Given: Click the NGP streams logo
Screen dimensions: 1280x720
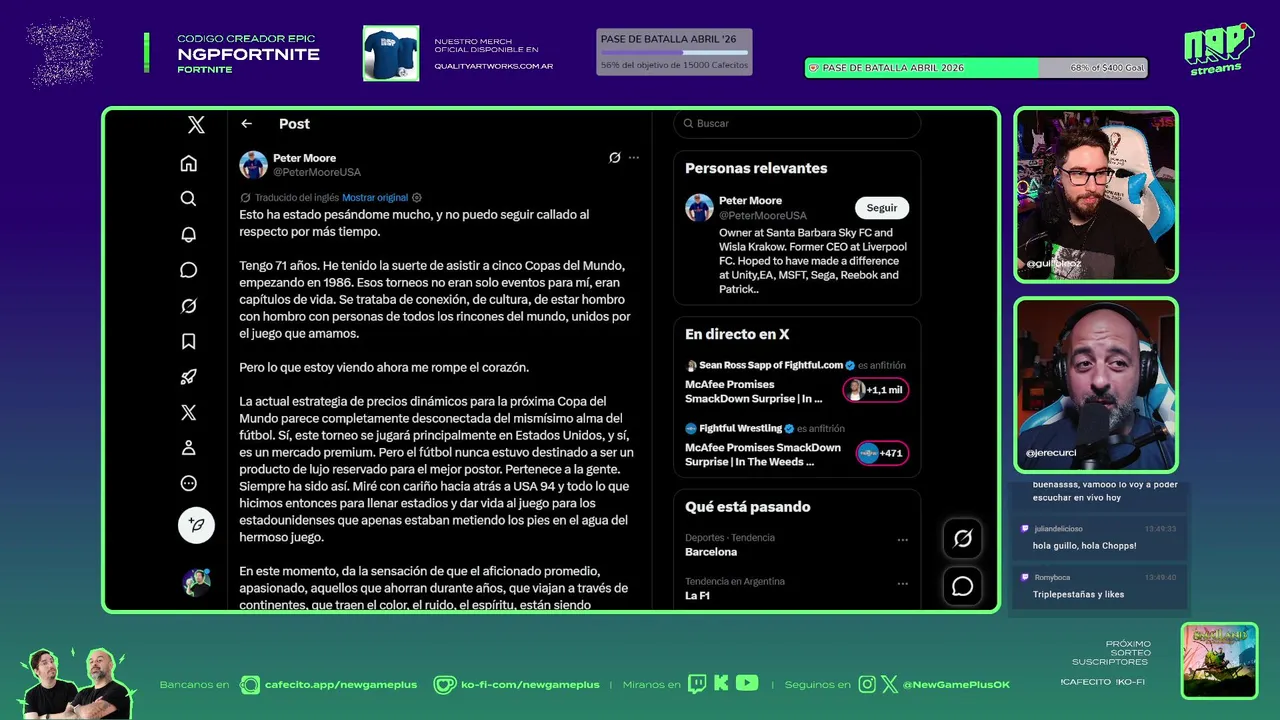Looking at the screenshot, I should [x=1218, y=48].
